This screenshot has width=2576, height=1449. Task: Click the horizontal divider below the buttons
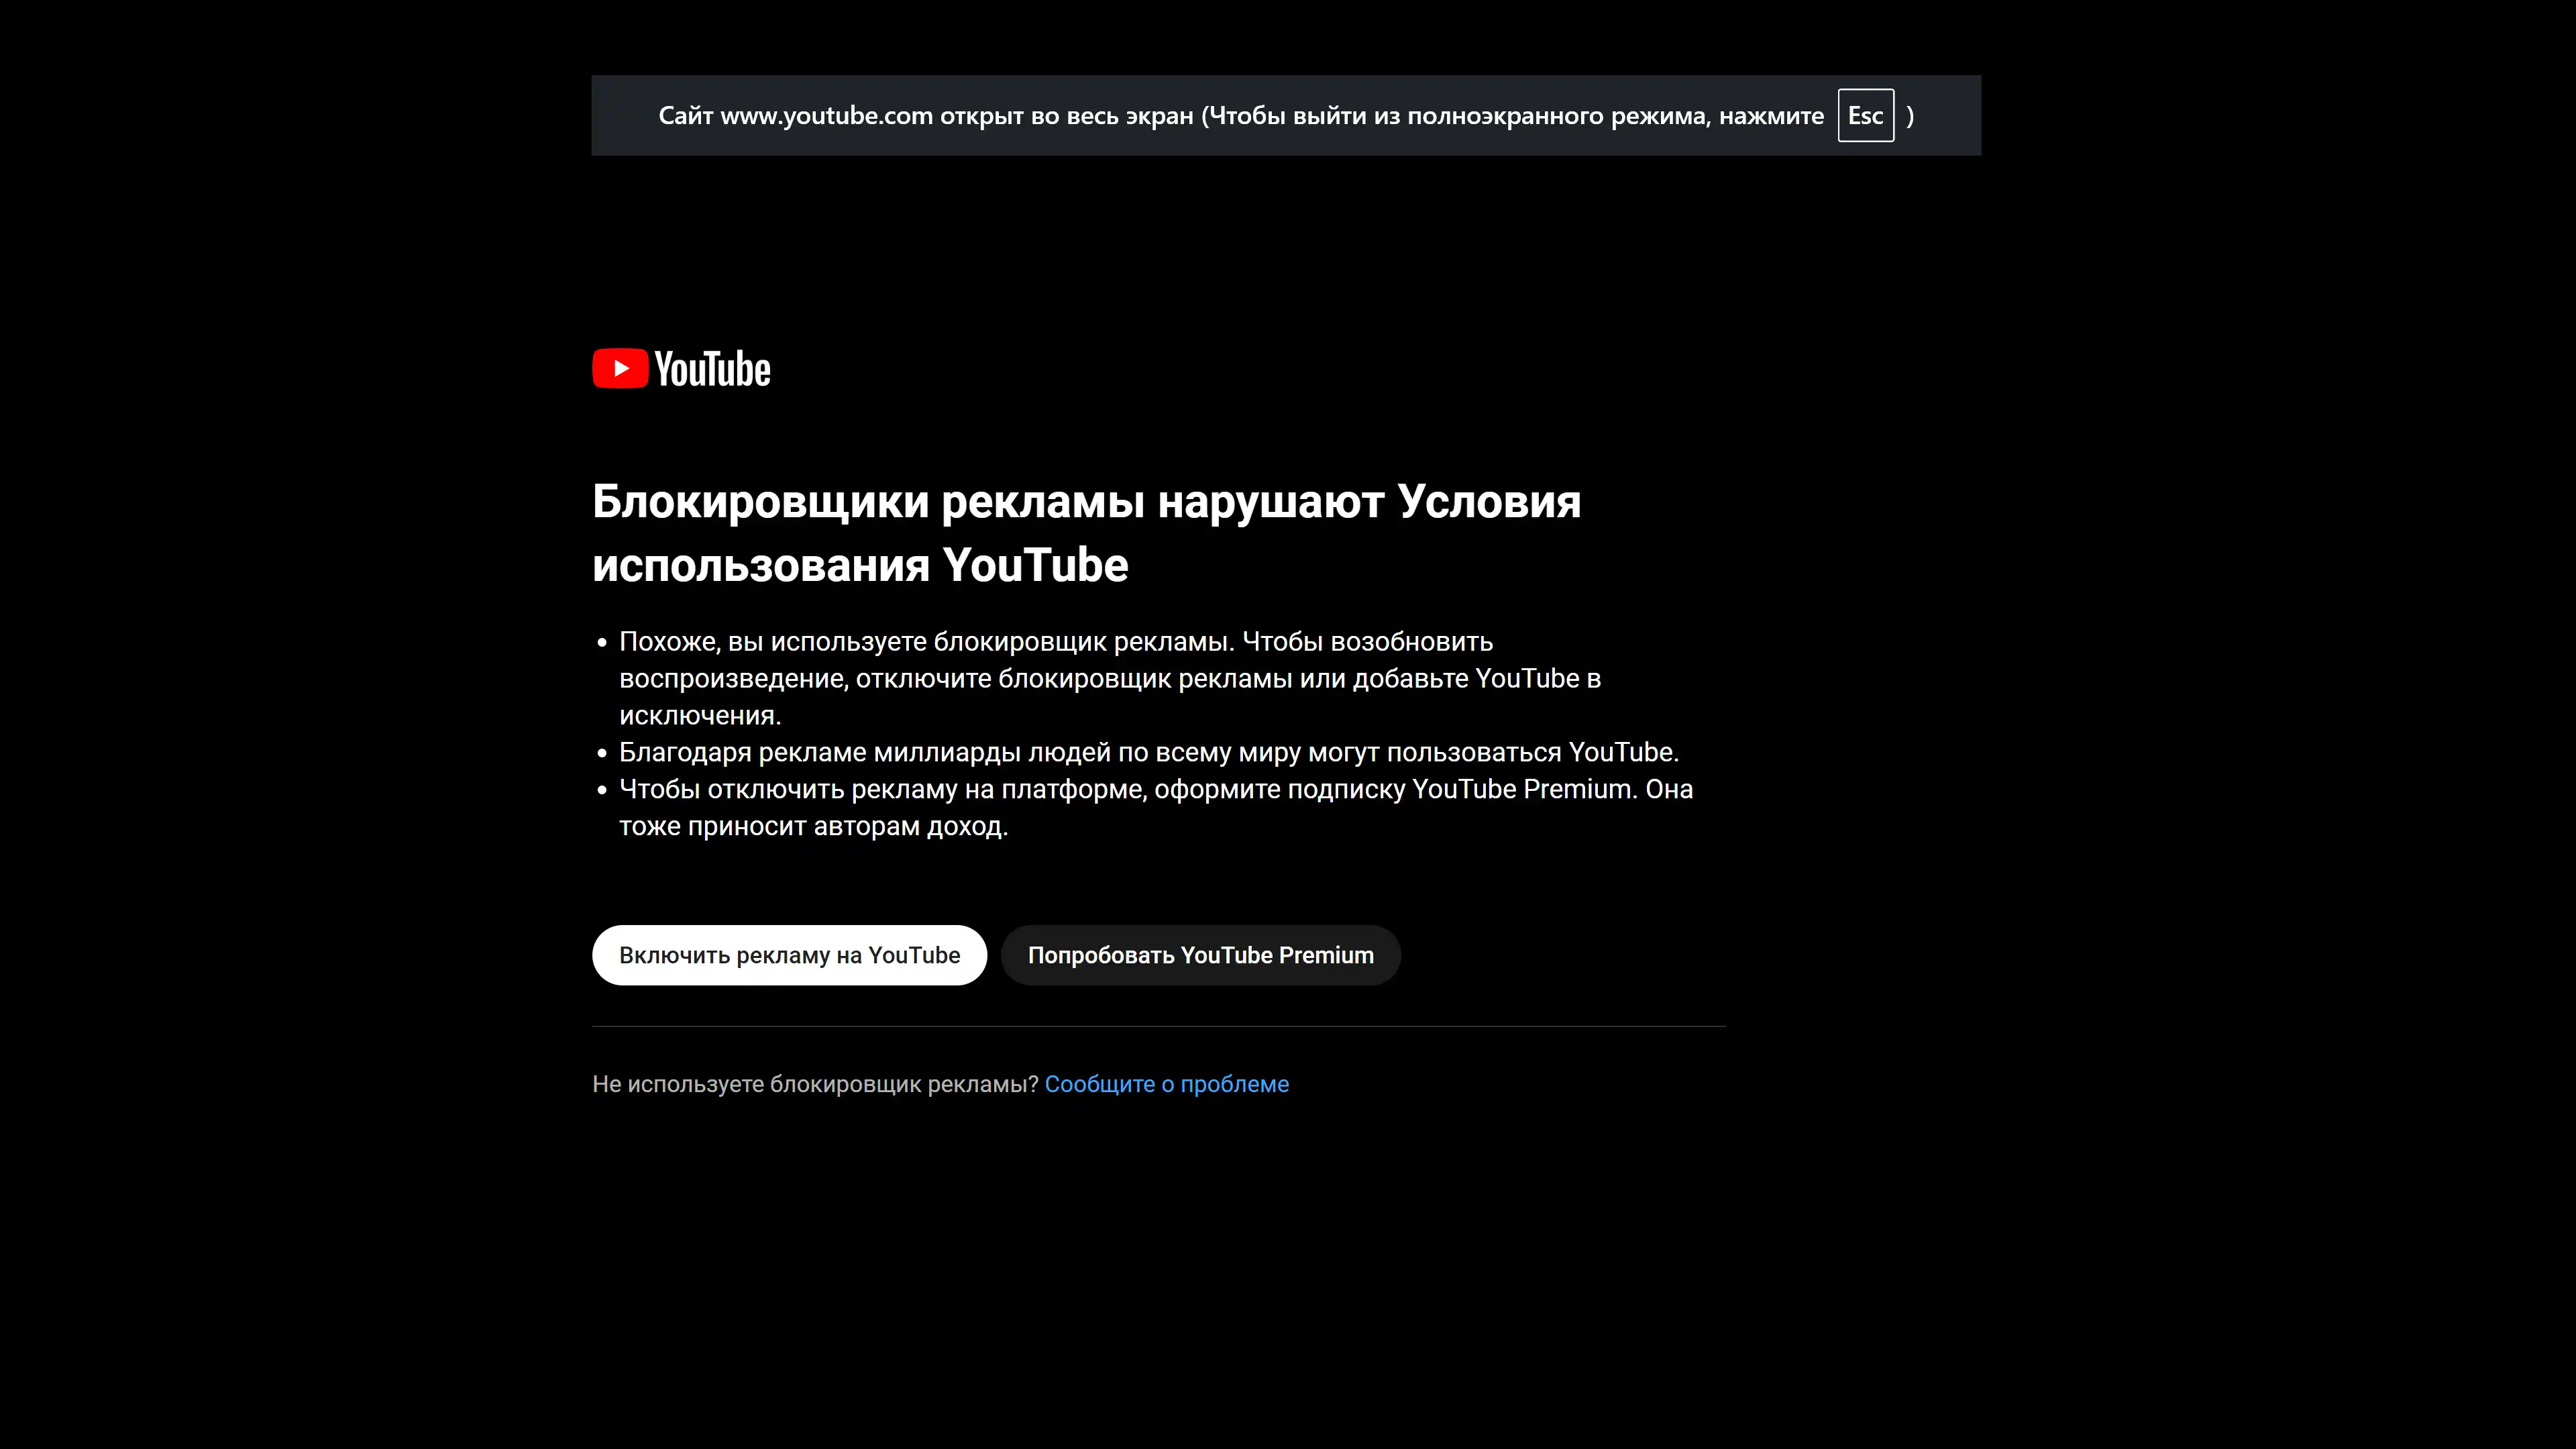click(x=1159, y=1026)
